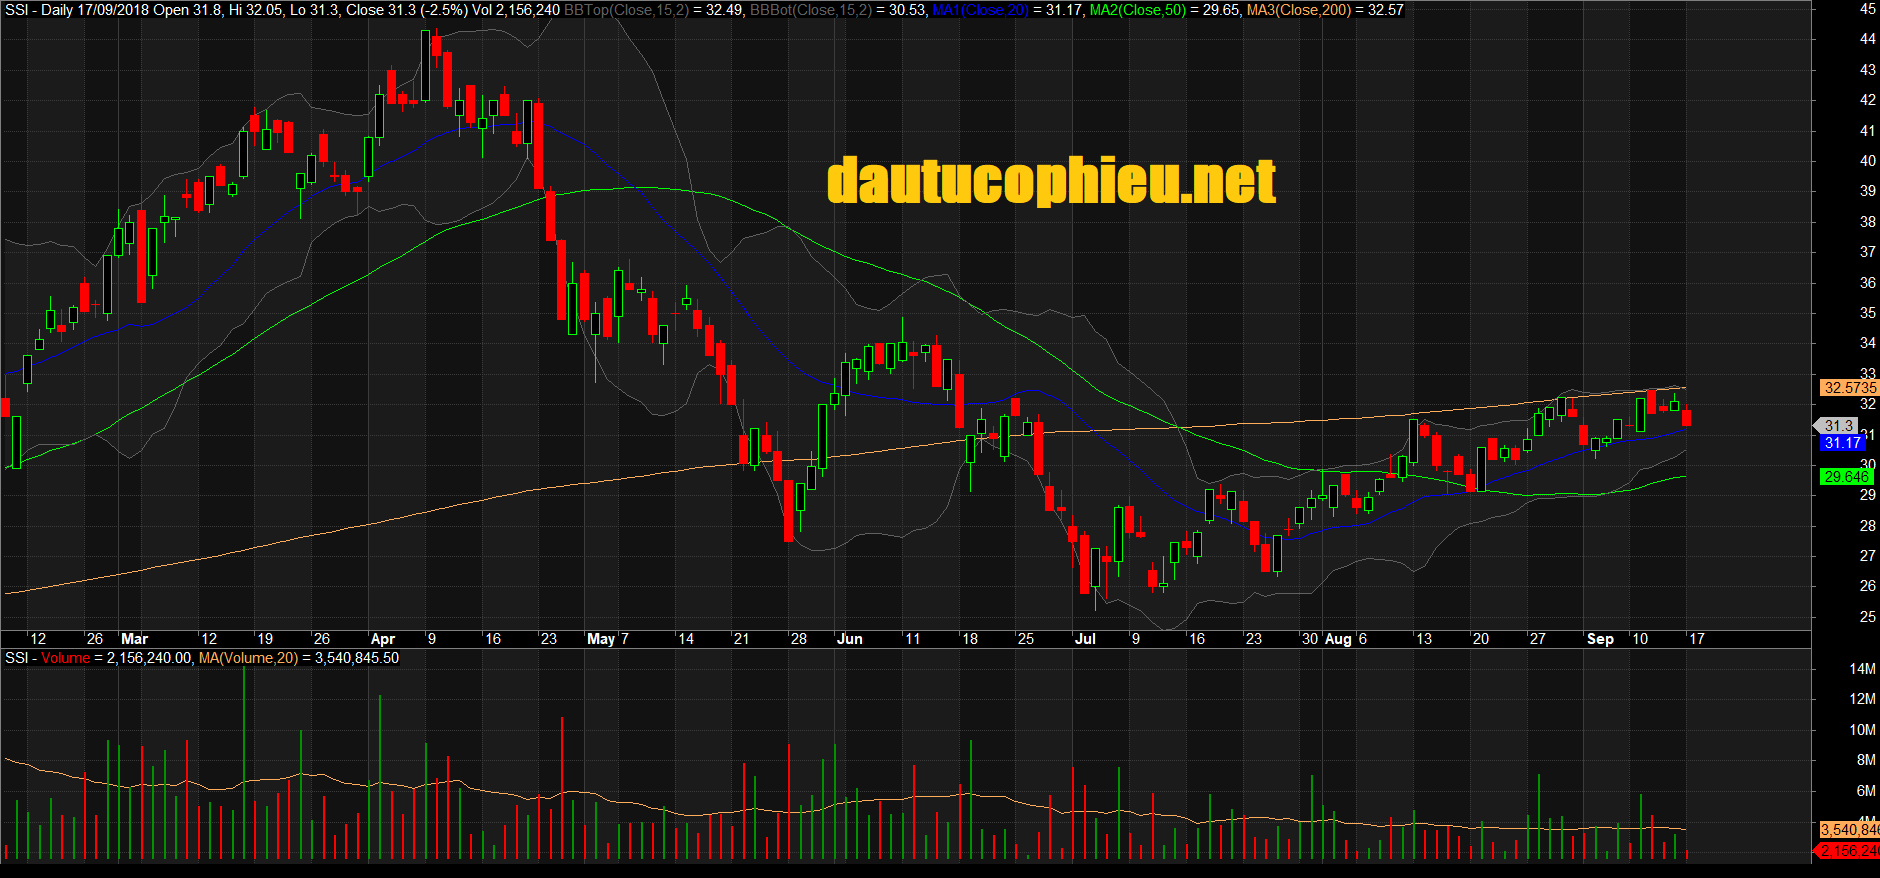
Task: Click the MA3(Close,200) indicator label
Action: pos(1298,10)
